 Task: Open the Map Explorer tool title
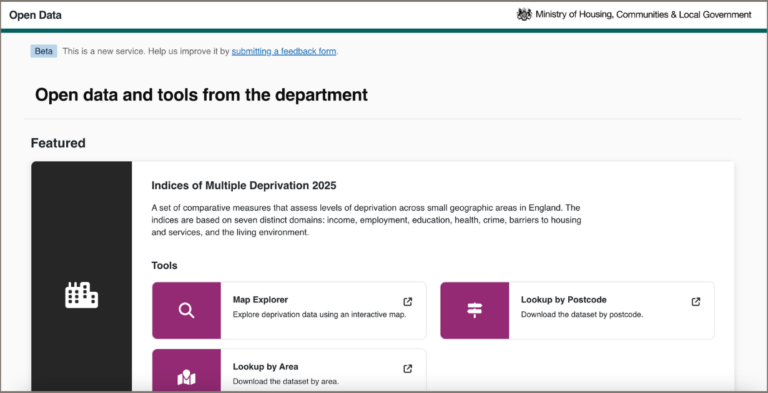click(x=260, y=299)
